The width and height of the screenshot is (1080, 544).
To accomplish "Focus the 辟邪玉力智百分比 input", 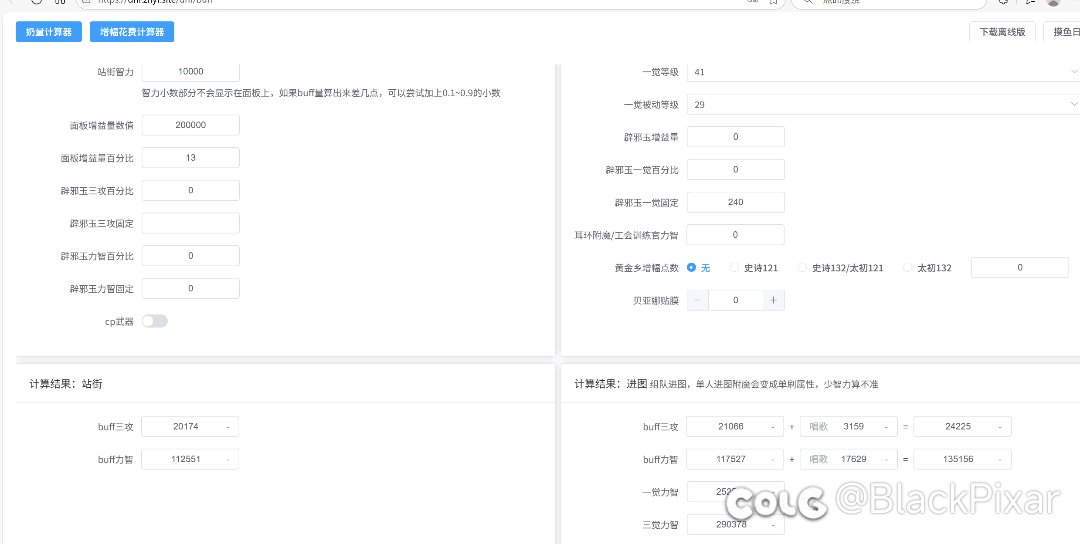I will click(191, 255).
